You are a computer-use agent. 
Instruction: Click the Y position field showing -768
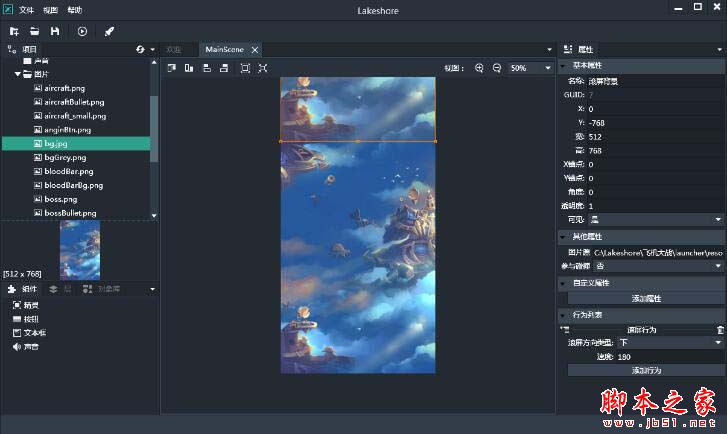click(656, 123)
